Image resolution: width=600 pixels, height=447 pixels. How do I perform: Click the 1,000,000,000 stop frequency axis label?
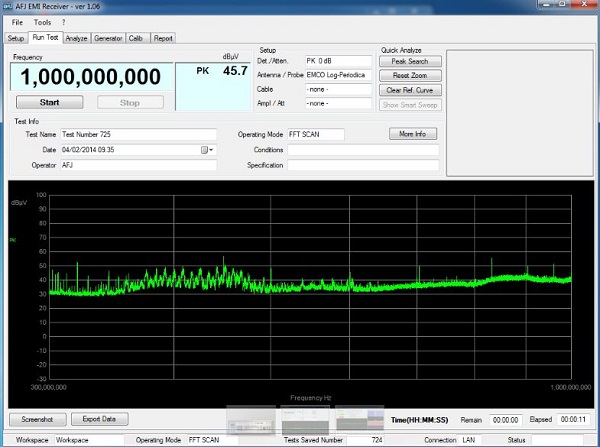tap(571, 387)
